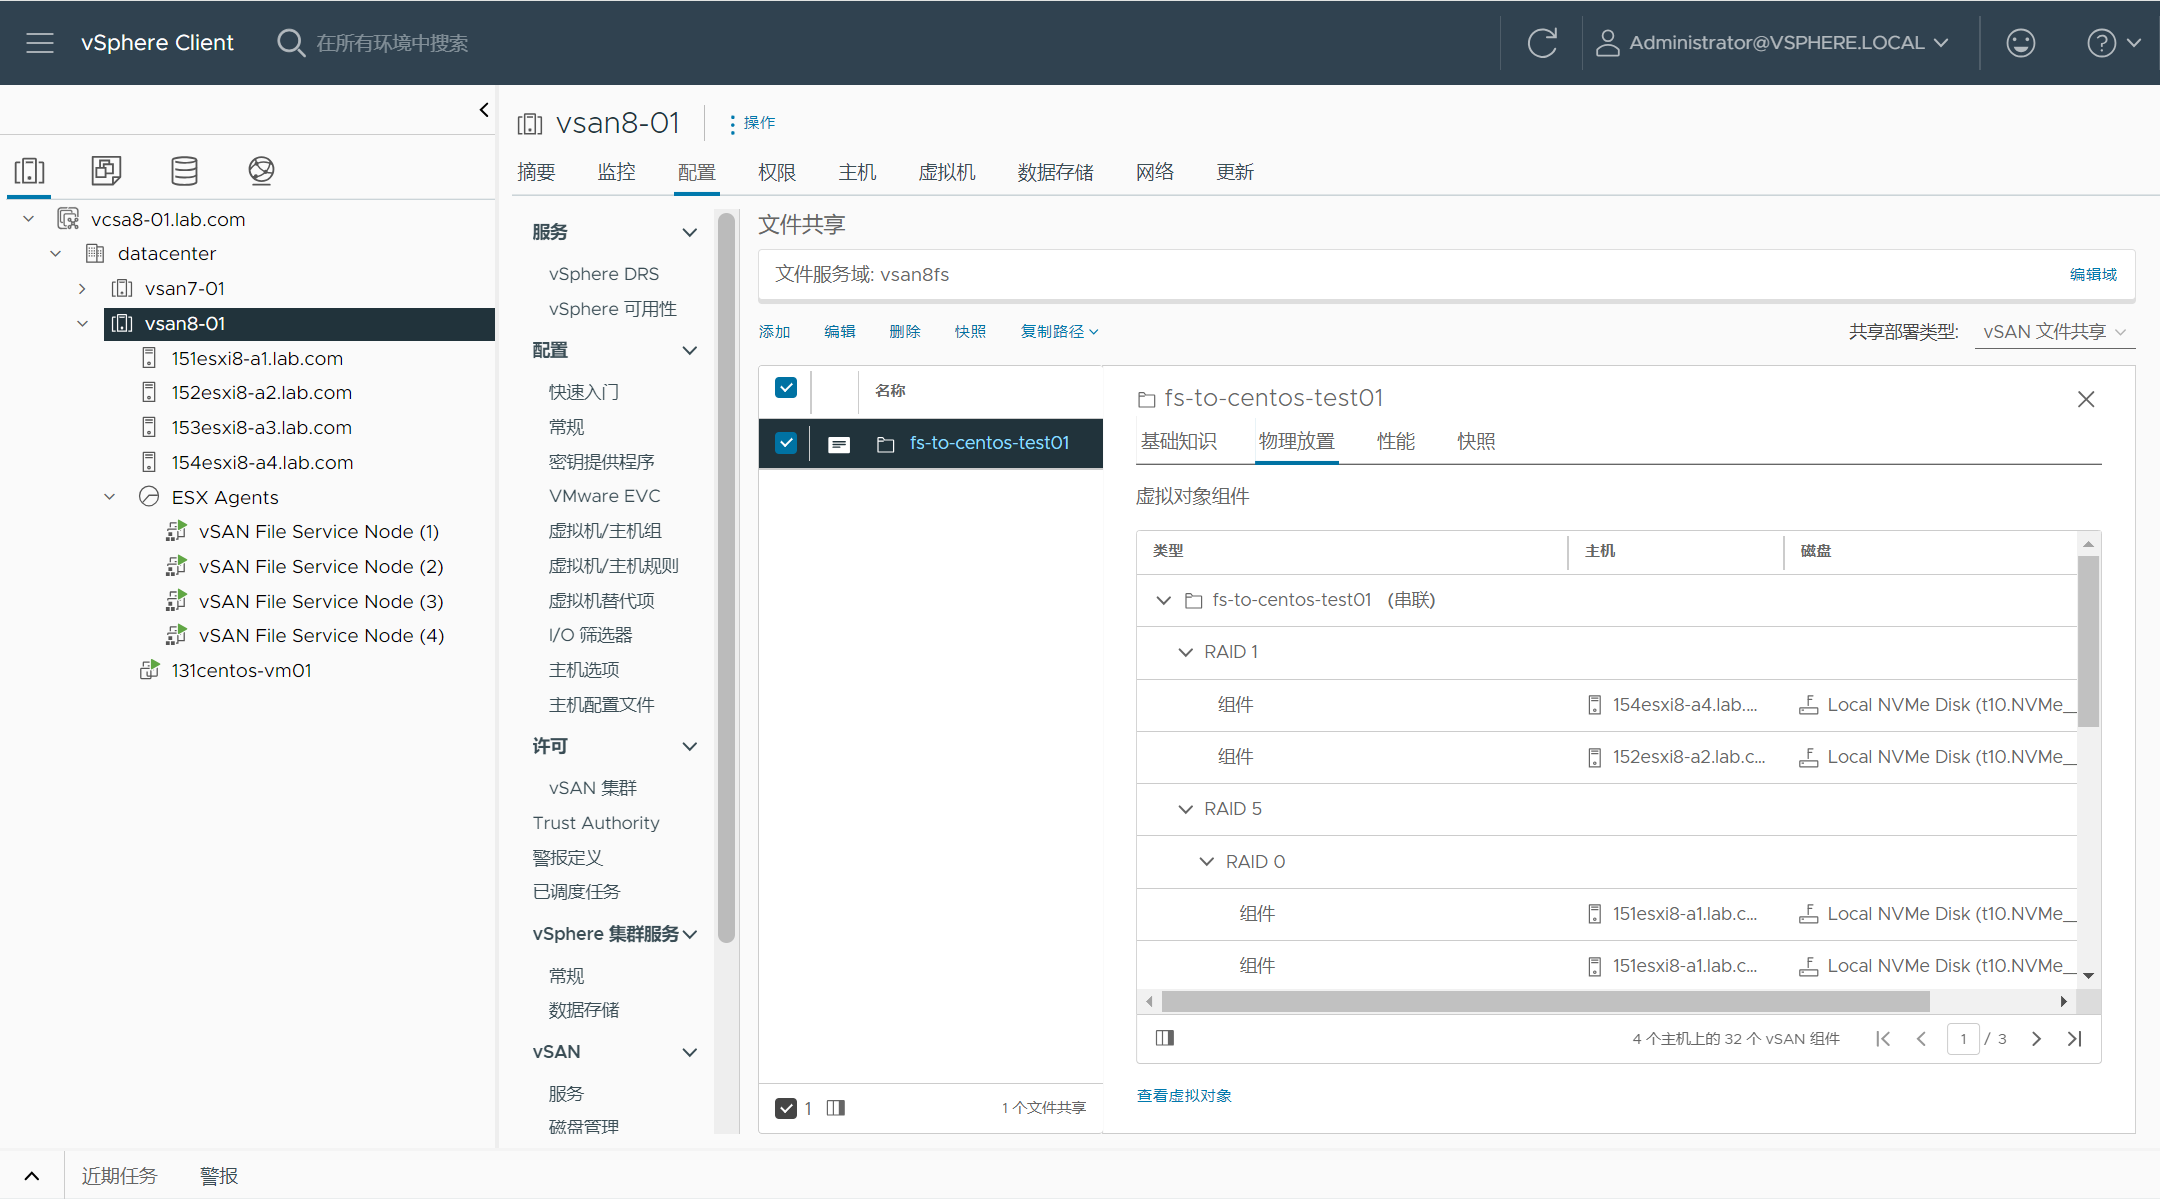Collapse the left navigation pane
This screenshot has height=1199, width=2160.
pyautogui.click(x=484, y=110)
